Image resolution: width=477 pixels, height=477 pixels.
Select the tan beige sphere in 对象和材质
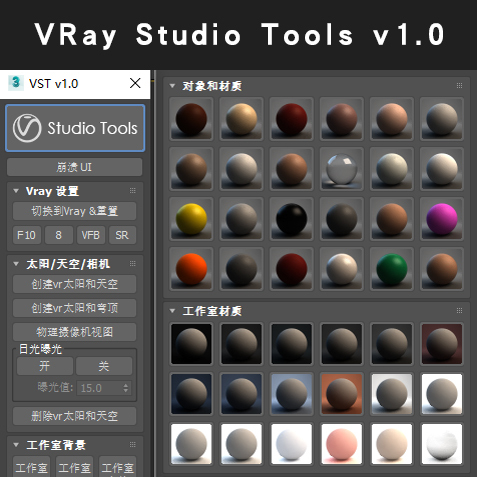(241, 119)
